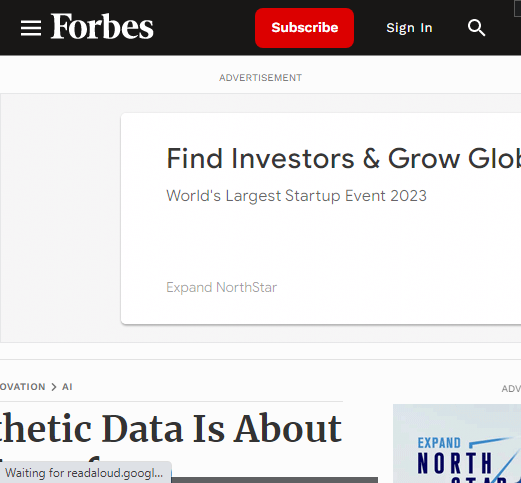Go to the AI category breadcrumb
This screenshot has width=521, height=483.
click(x=67, y=387)
